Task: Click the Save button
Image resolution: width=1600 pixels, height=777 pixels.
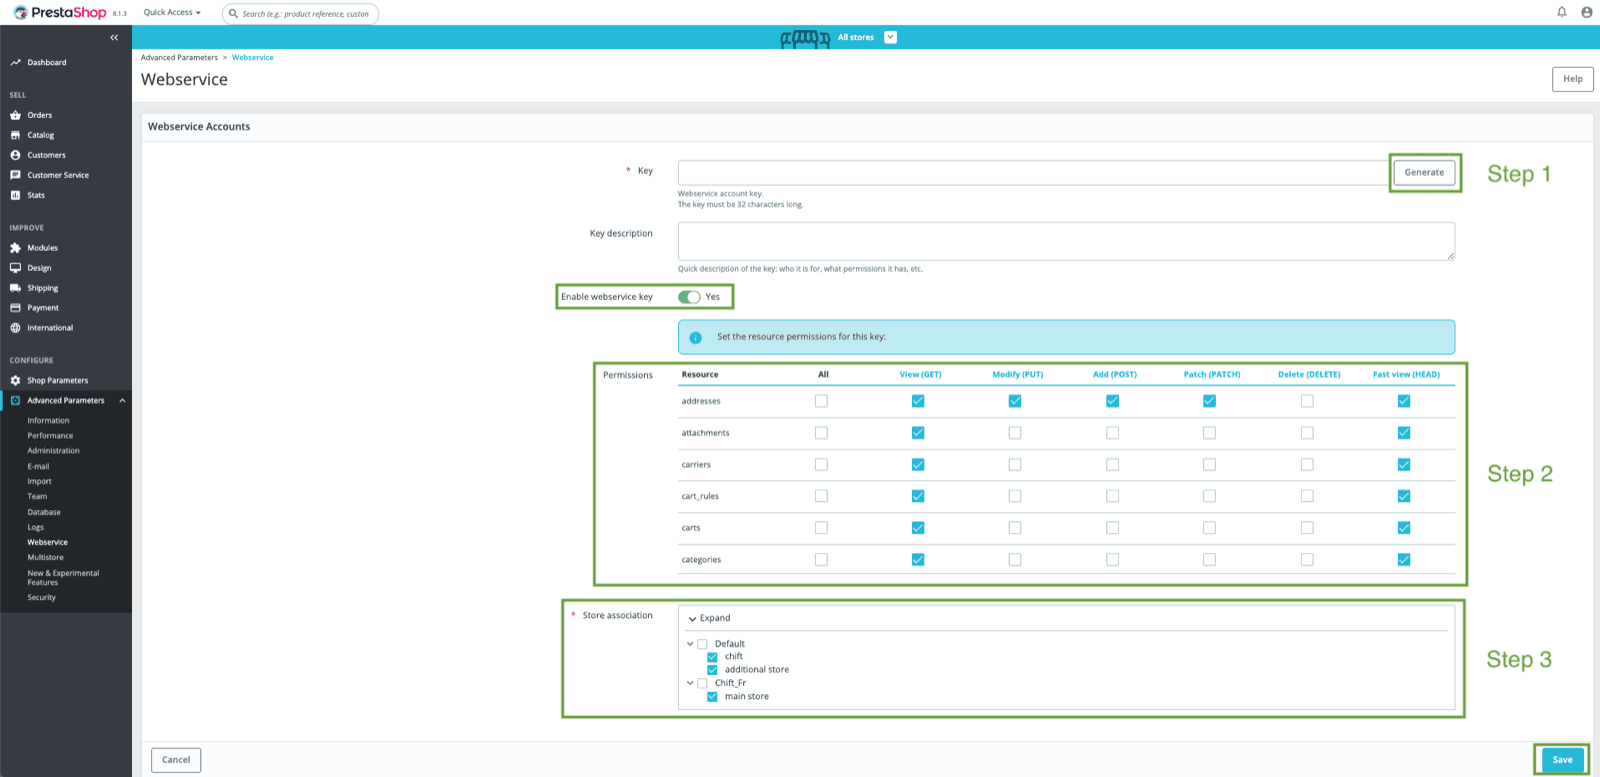Action: click(x=1562, y=760)
